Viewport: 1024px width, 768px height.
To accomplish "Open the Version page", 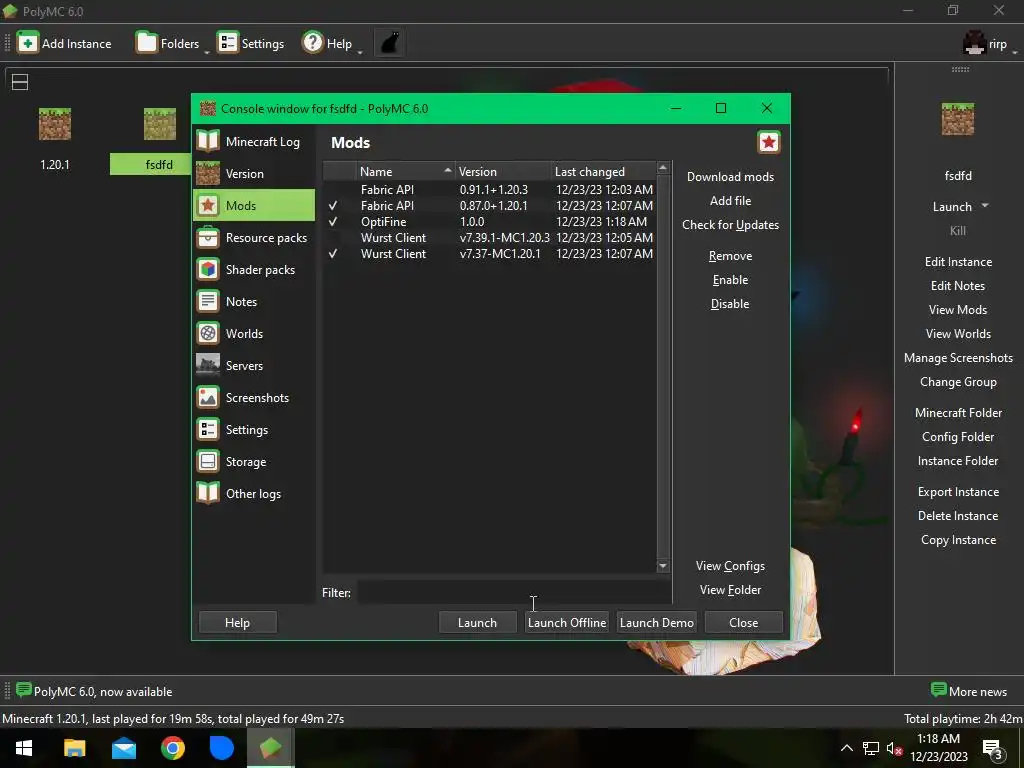I will 254,174.
